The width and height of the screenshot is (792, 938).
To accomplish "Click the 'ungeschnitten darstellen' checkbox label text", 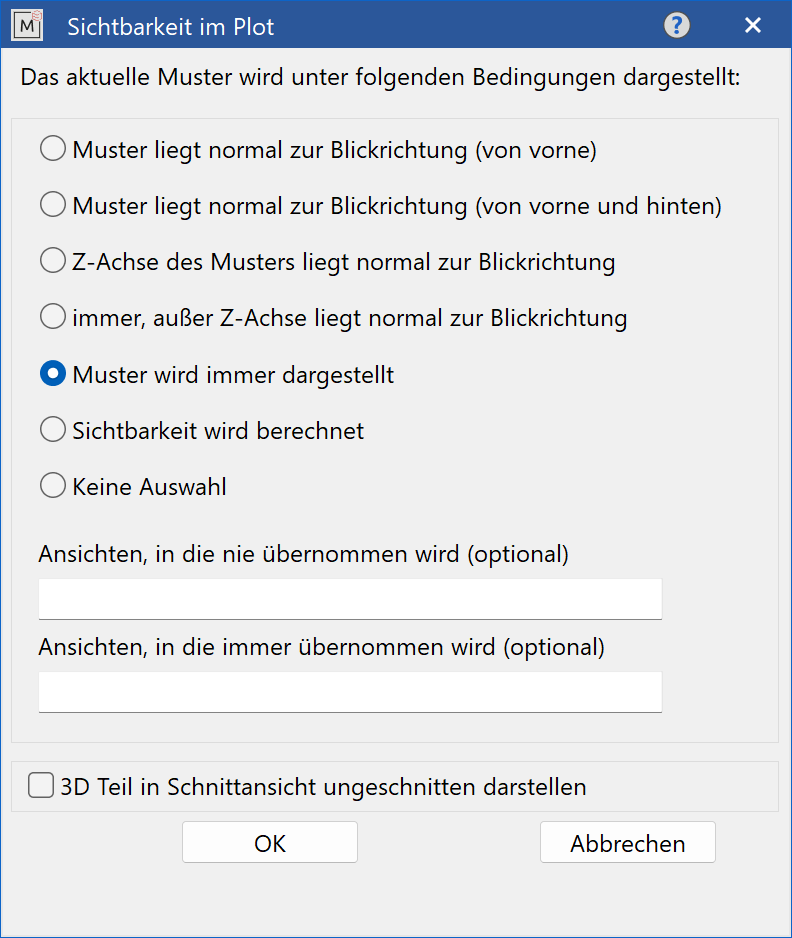I will tap(323, 787).
